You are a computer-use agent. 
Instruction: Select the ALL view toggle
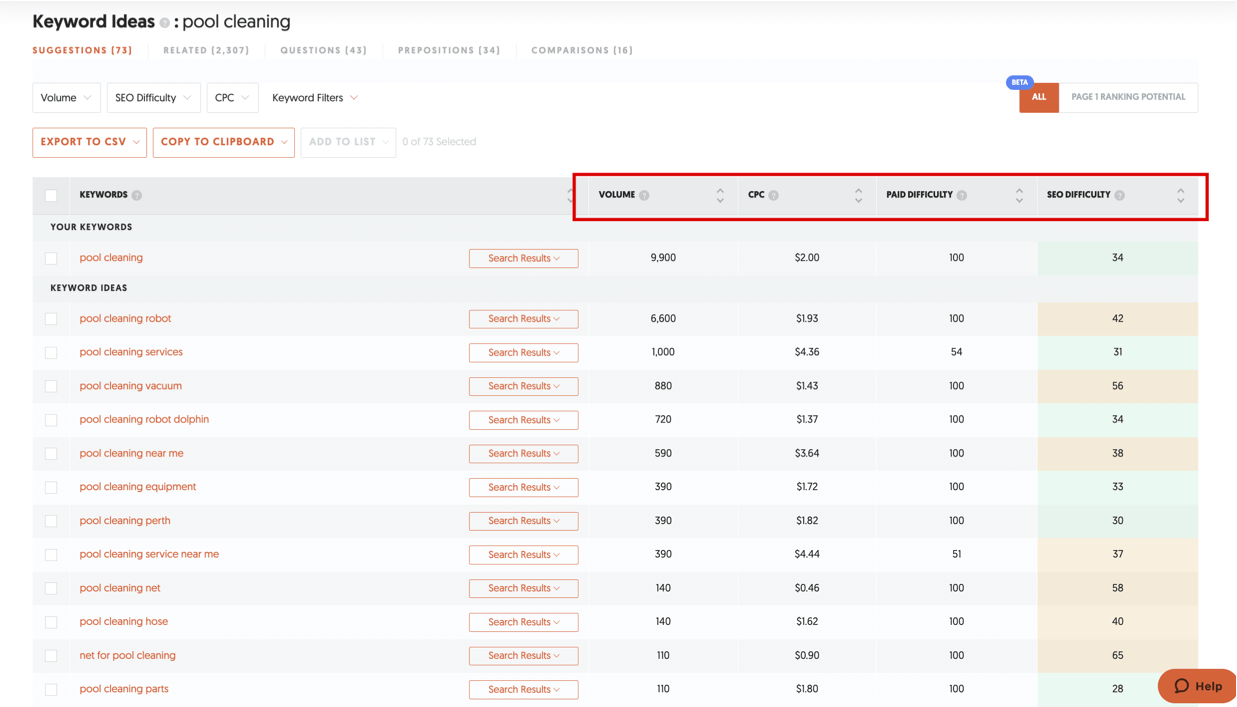(x=1039, y=97)
